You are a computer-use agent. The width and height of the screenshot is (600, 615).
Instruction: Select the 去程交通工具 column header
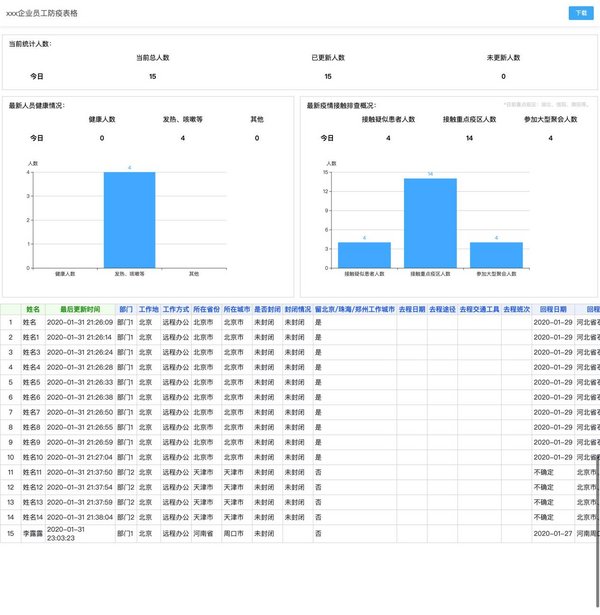[479, 310]
